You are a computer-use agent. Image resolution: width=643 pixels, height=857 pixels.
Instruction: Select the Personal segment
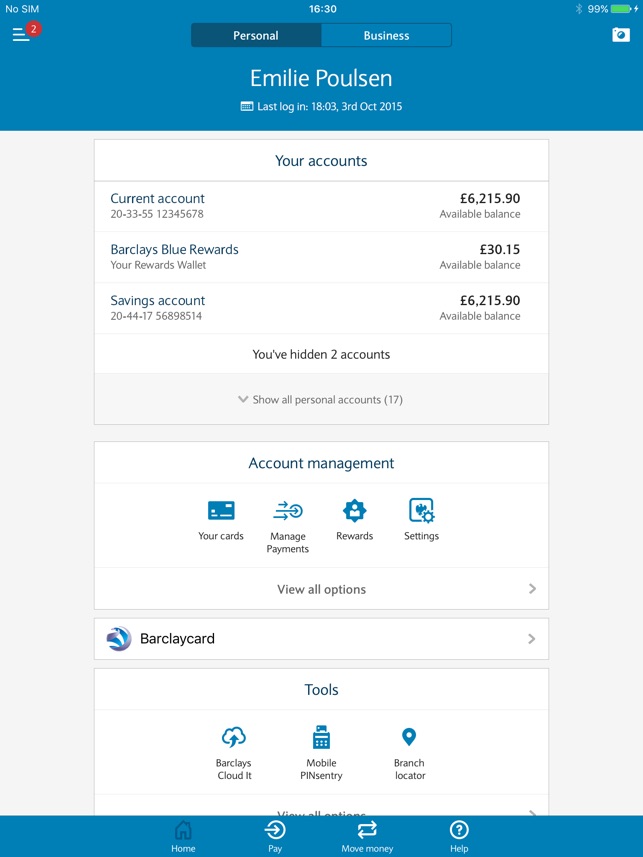tap(256, 35)
